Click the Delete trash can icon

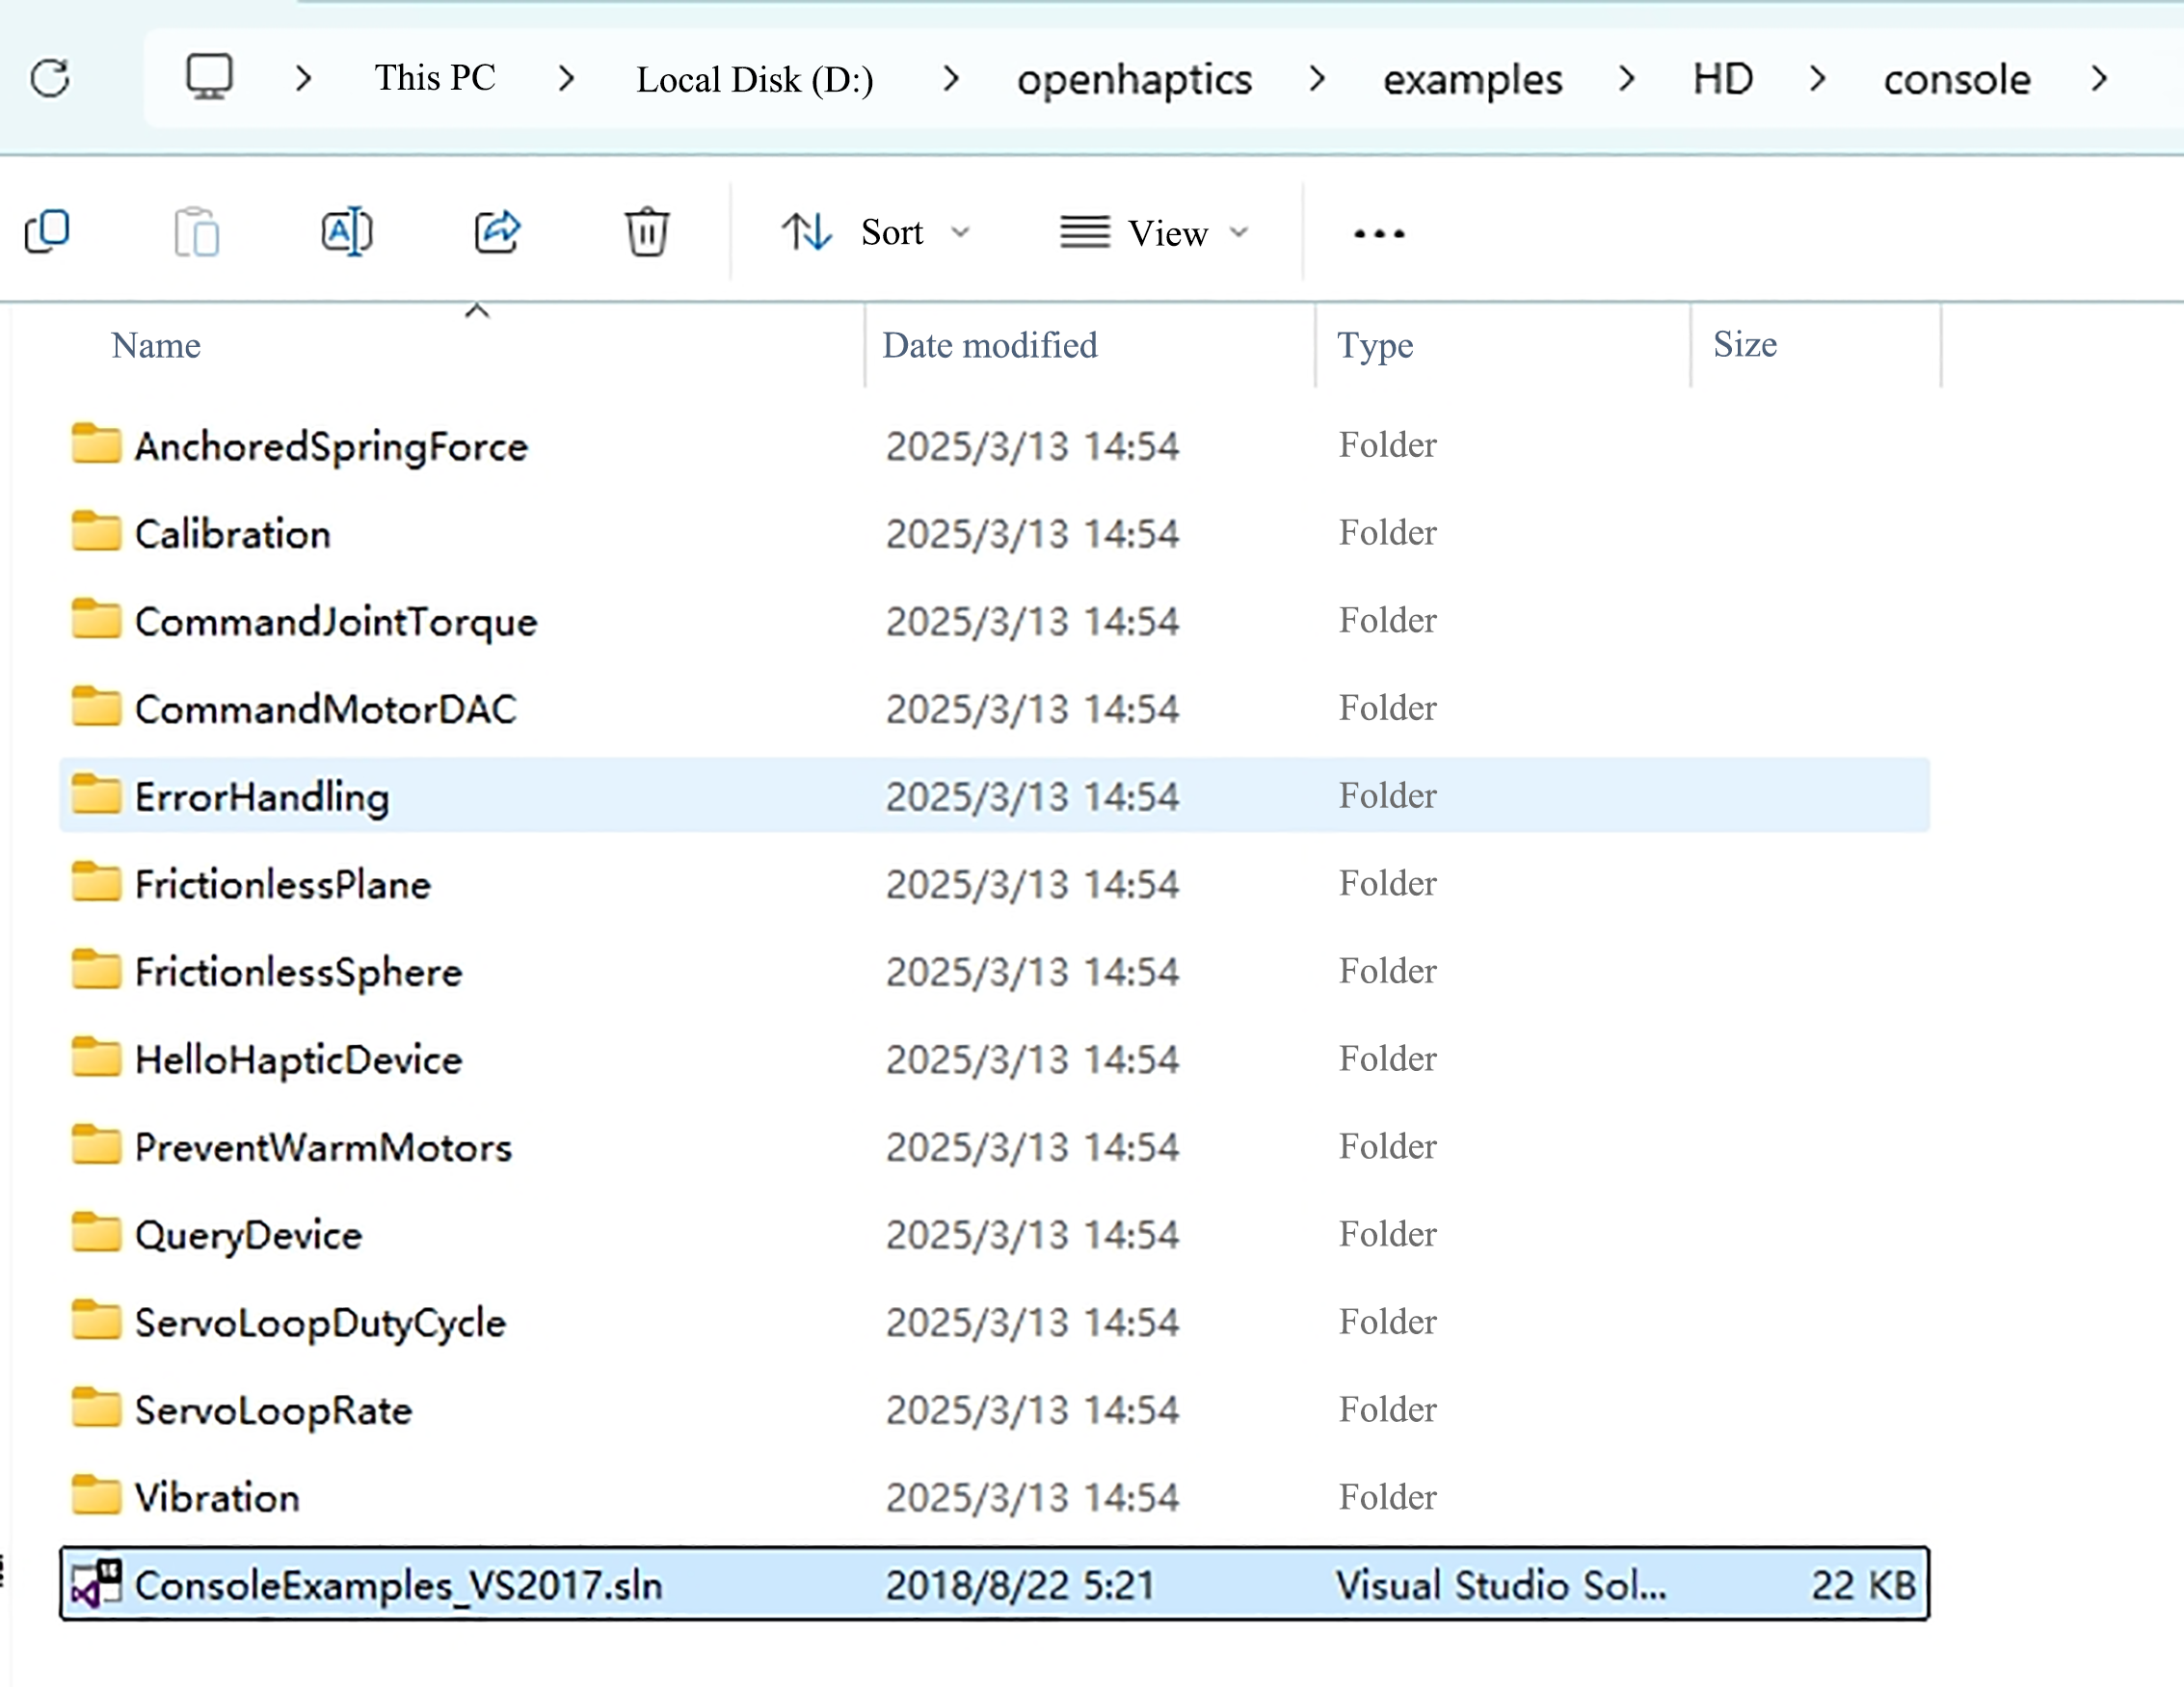click(x=647, y=232)
